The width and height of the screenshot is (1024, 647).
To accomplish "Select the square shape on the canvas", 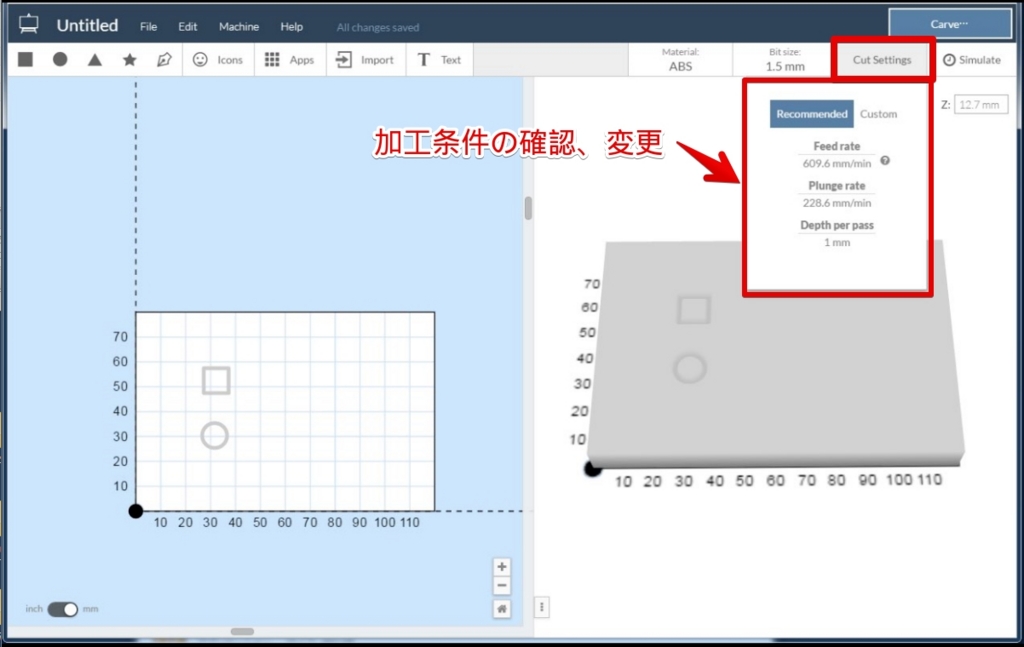I will tap(216, 381).
